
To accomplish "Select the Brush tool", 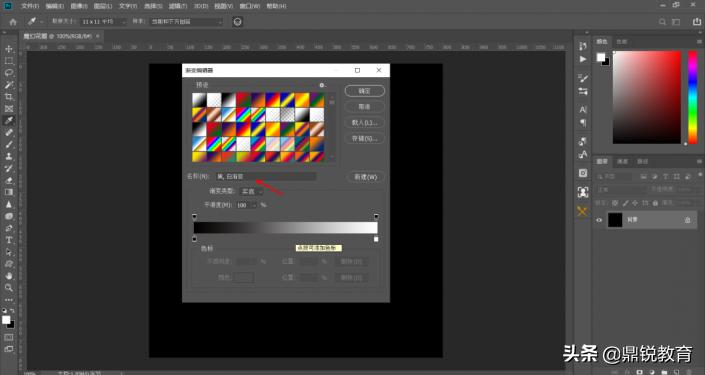I will coord(9,144).
